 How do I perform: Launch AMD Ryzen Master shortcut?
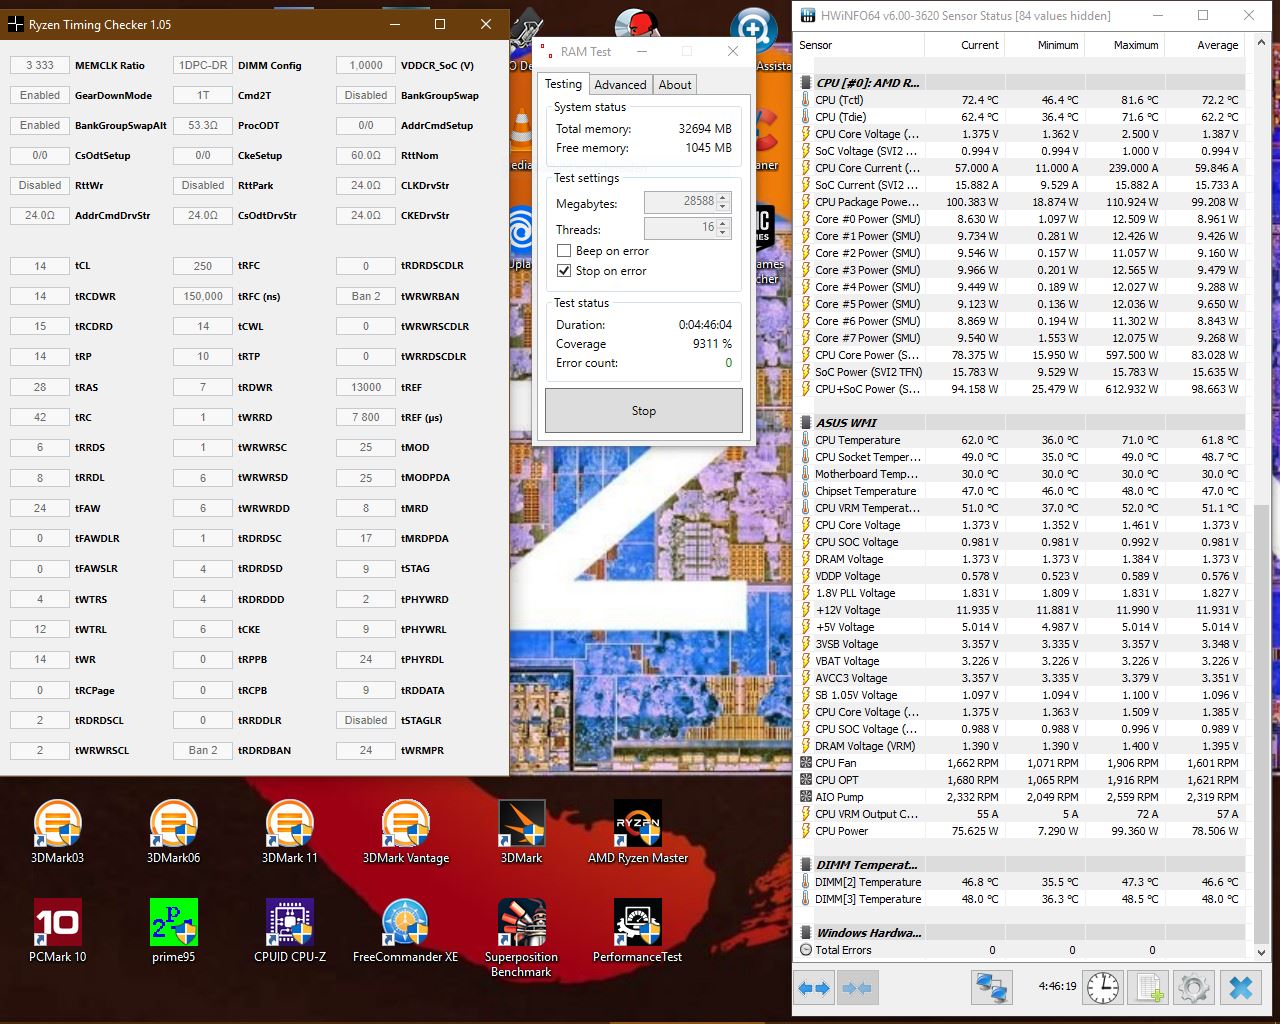click(638, 831)
